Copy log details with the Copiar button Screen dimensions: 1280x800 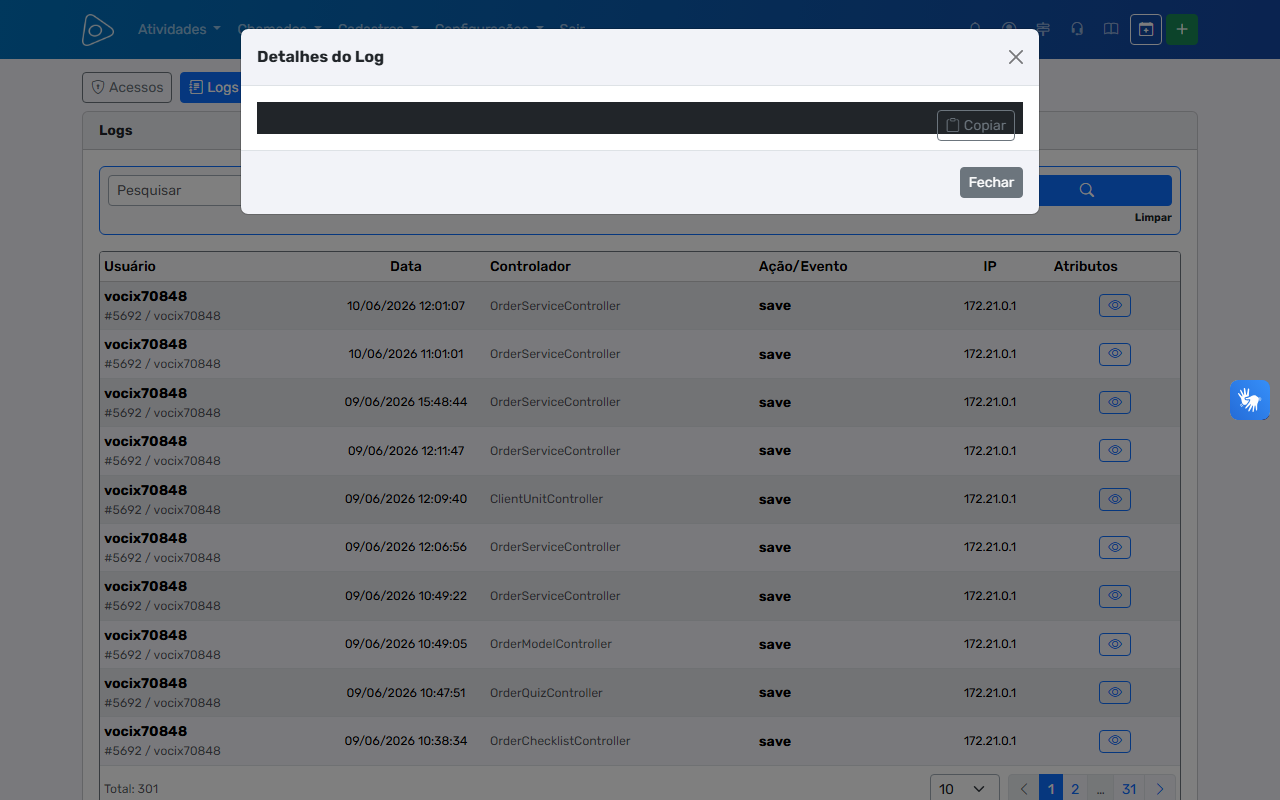976,125
